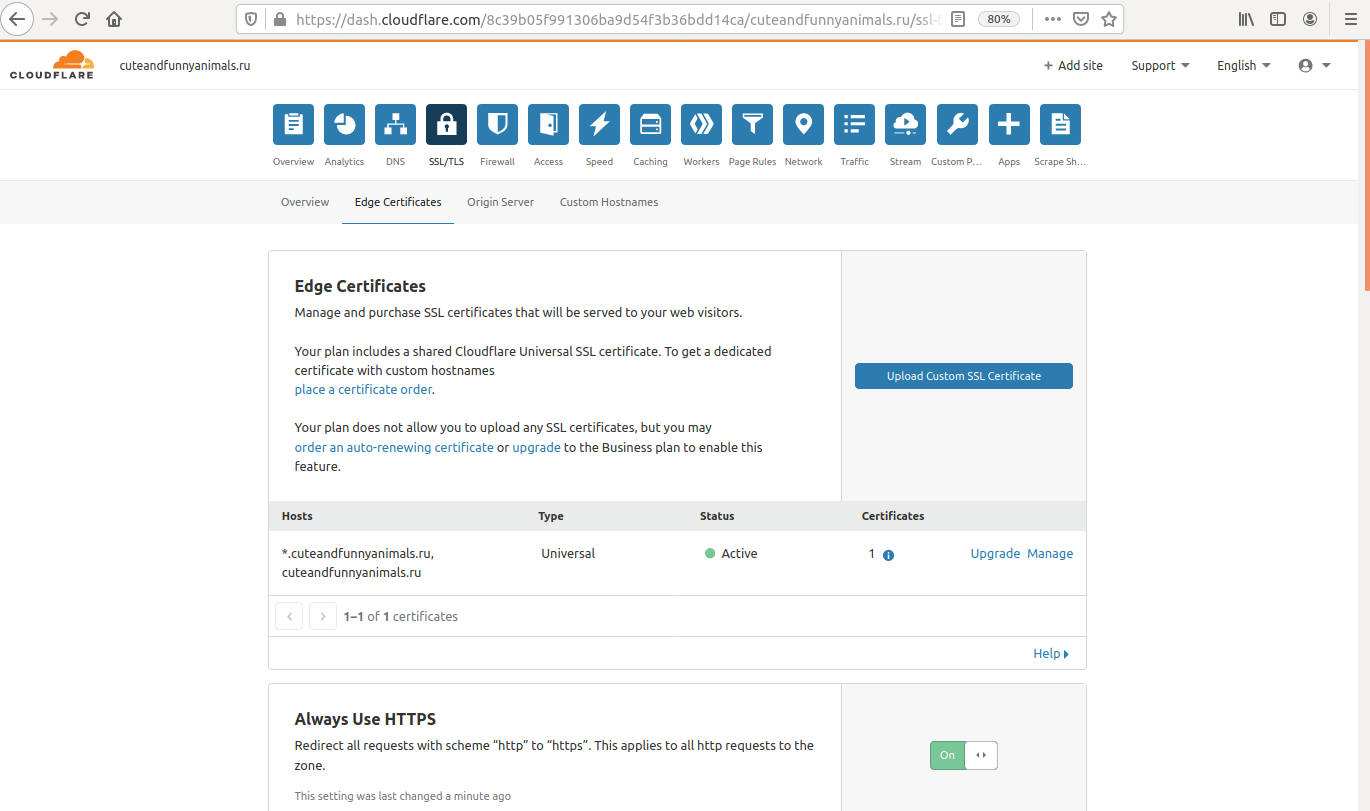The height and width of the screenshot is (811, 1370).
Task: Open the Traffic list icon
Action: pyautogui.click(x=854, y=124)
